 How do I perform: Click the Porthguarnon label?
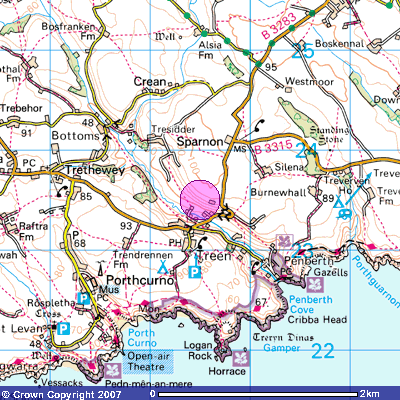pos(376,281)
